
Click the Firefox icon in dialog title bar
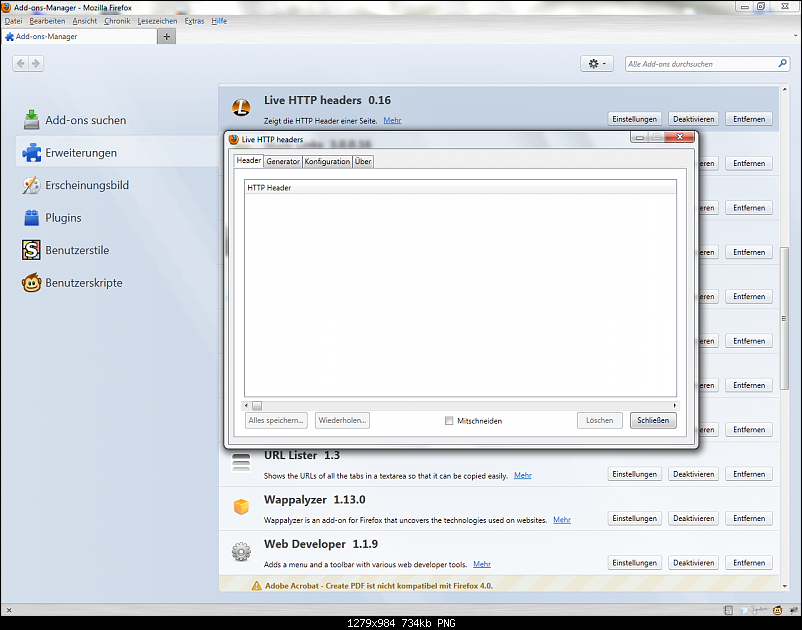(x=234, y=139)
